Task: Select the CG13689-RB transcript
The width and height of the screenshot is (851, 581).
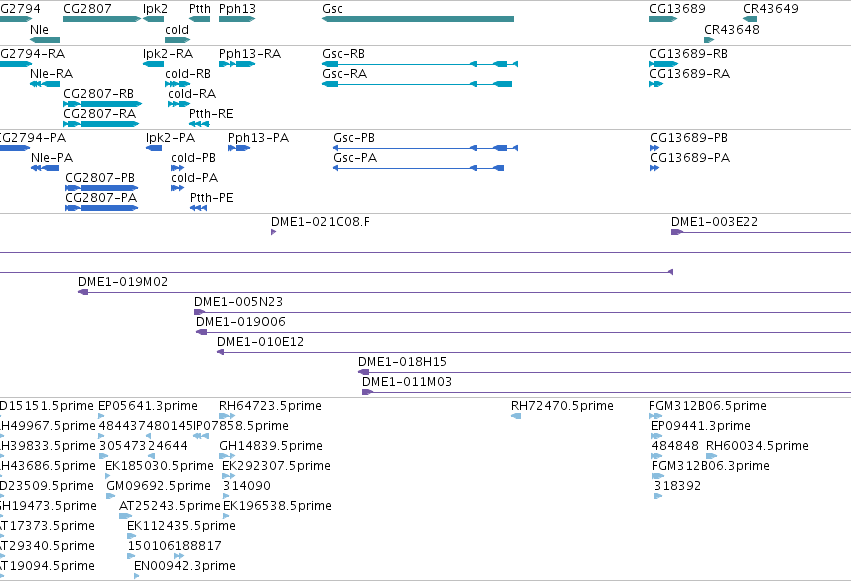Action: click(x=664, y=64)
